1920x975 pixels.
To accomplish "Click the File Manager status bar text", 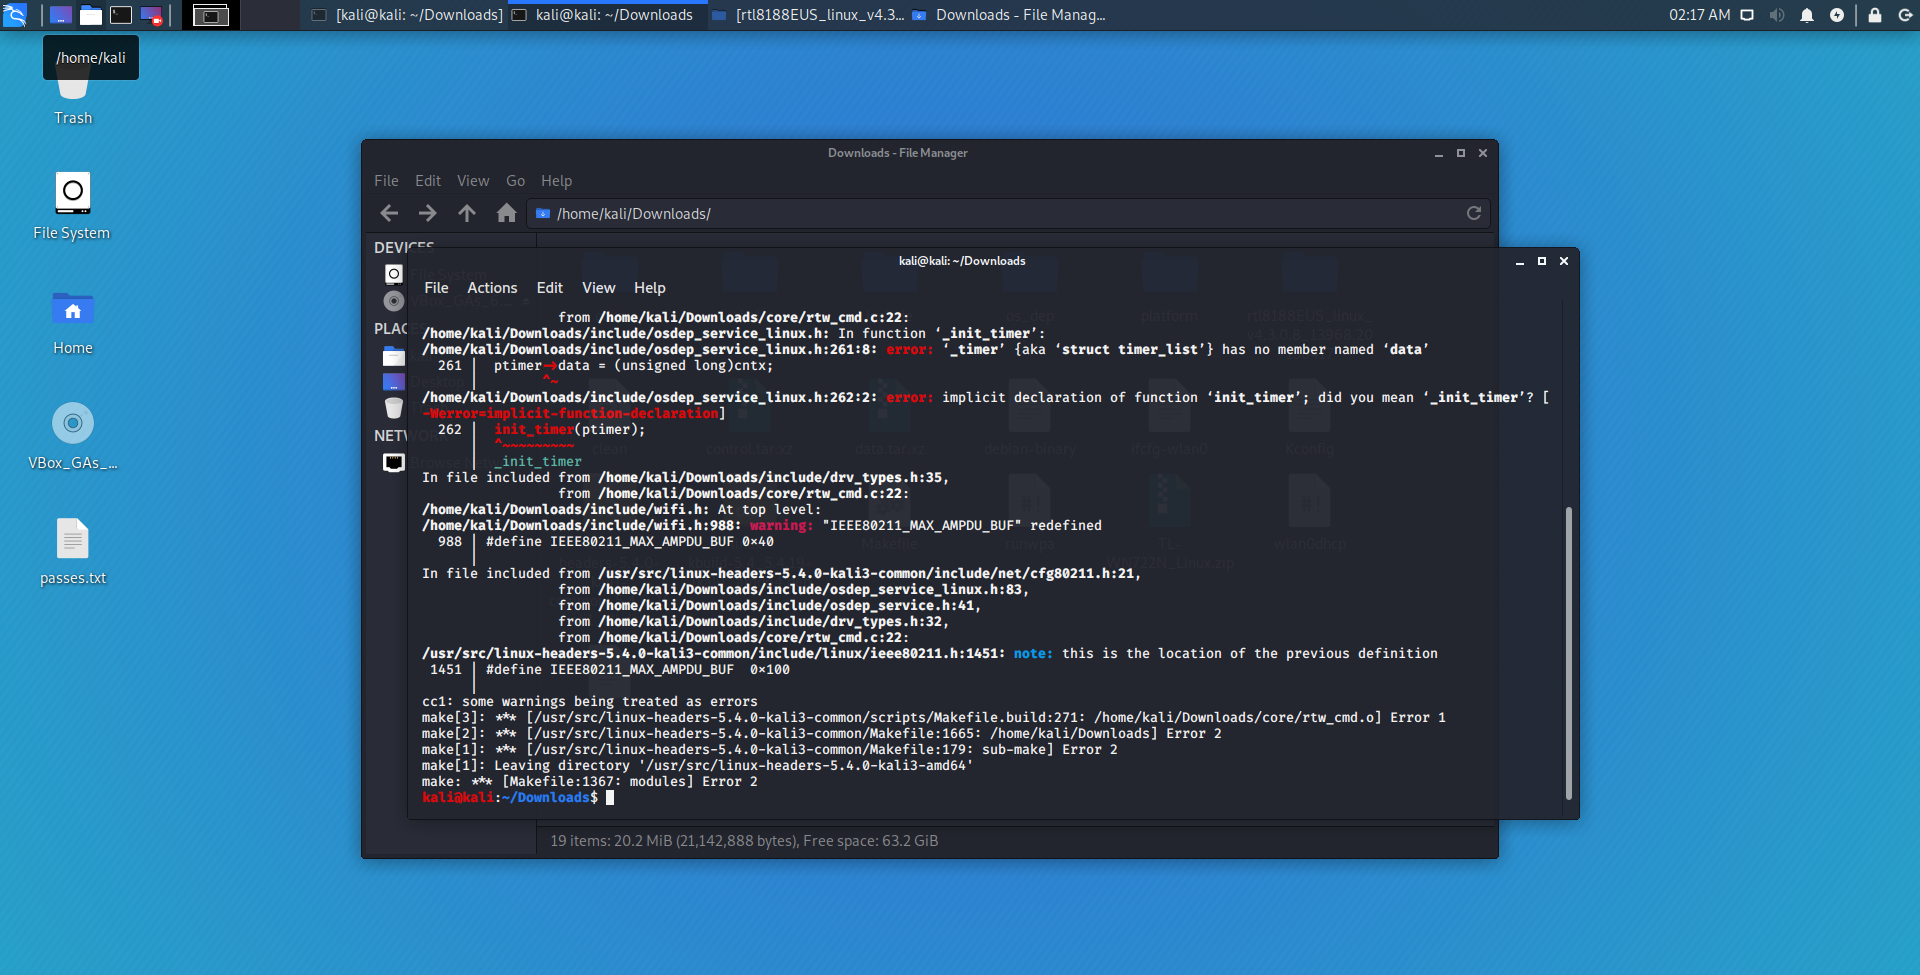I will coord(744,841).
